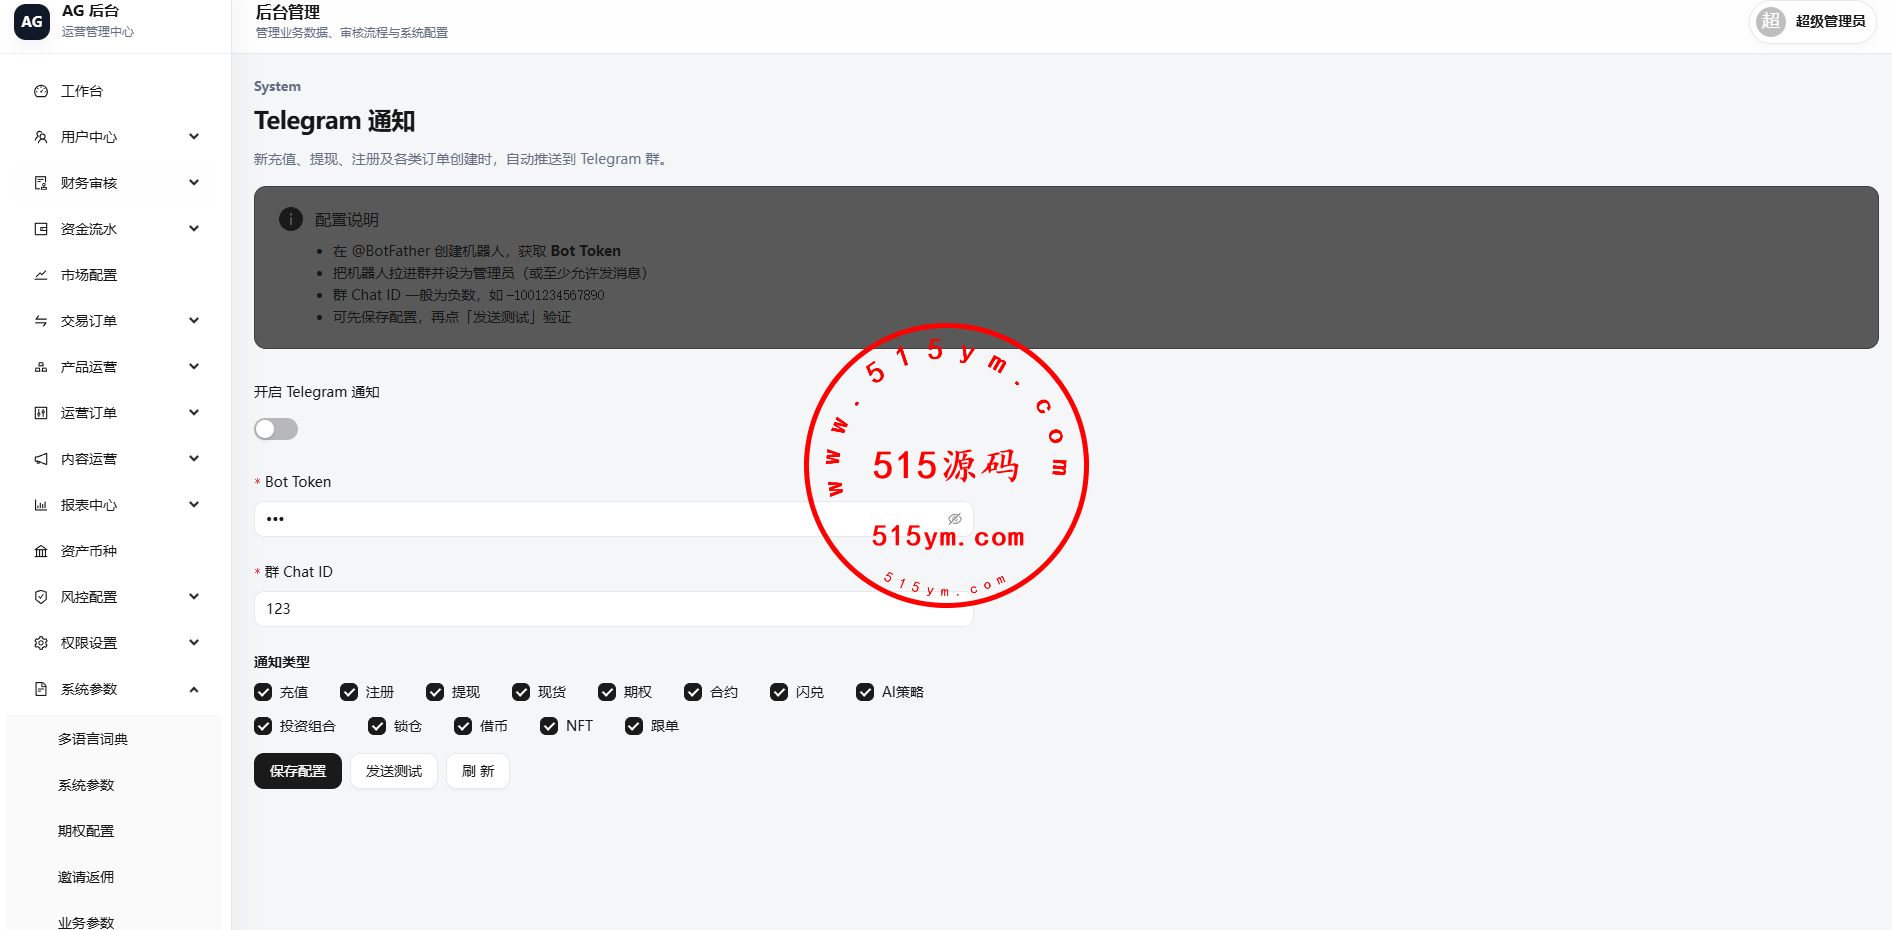Screen dimensions: 1892x930
Task: Focus the 群 Chat ID input field
Action: (613, 609)
